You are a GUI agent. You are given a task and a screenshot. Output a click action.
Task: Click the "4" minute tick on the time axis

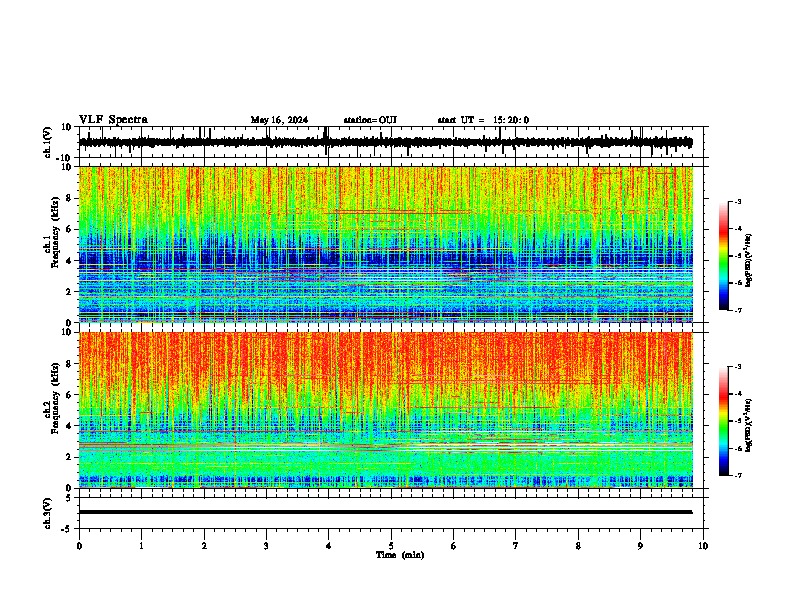click(329, 546)
